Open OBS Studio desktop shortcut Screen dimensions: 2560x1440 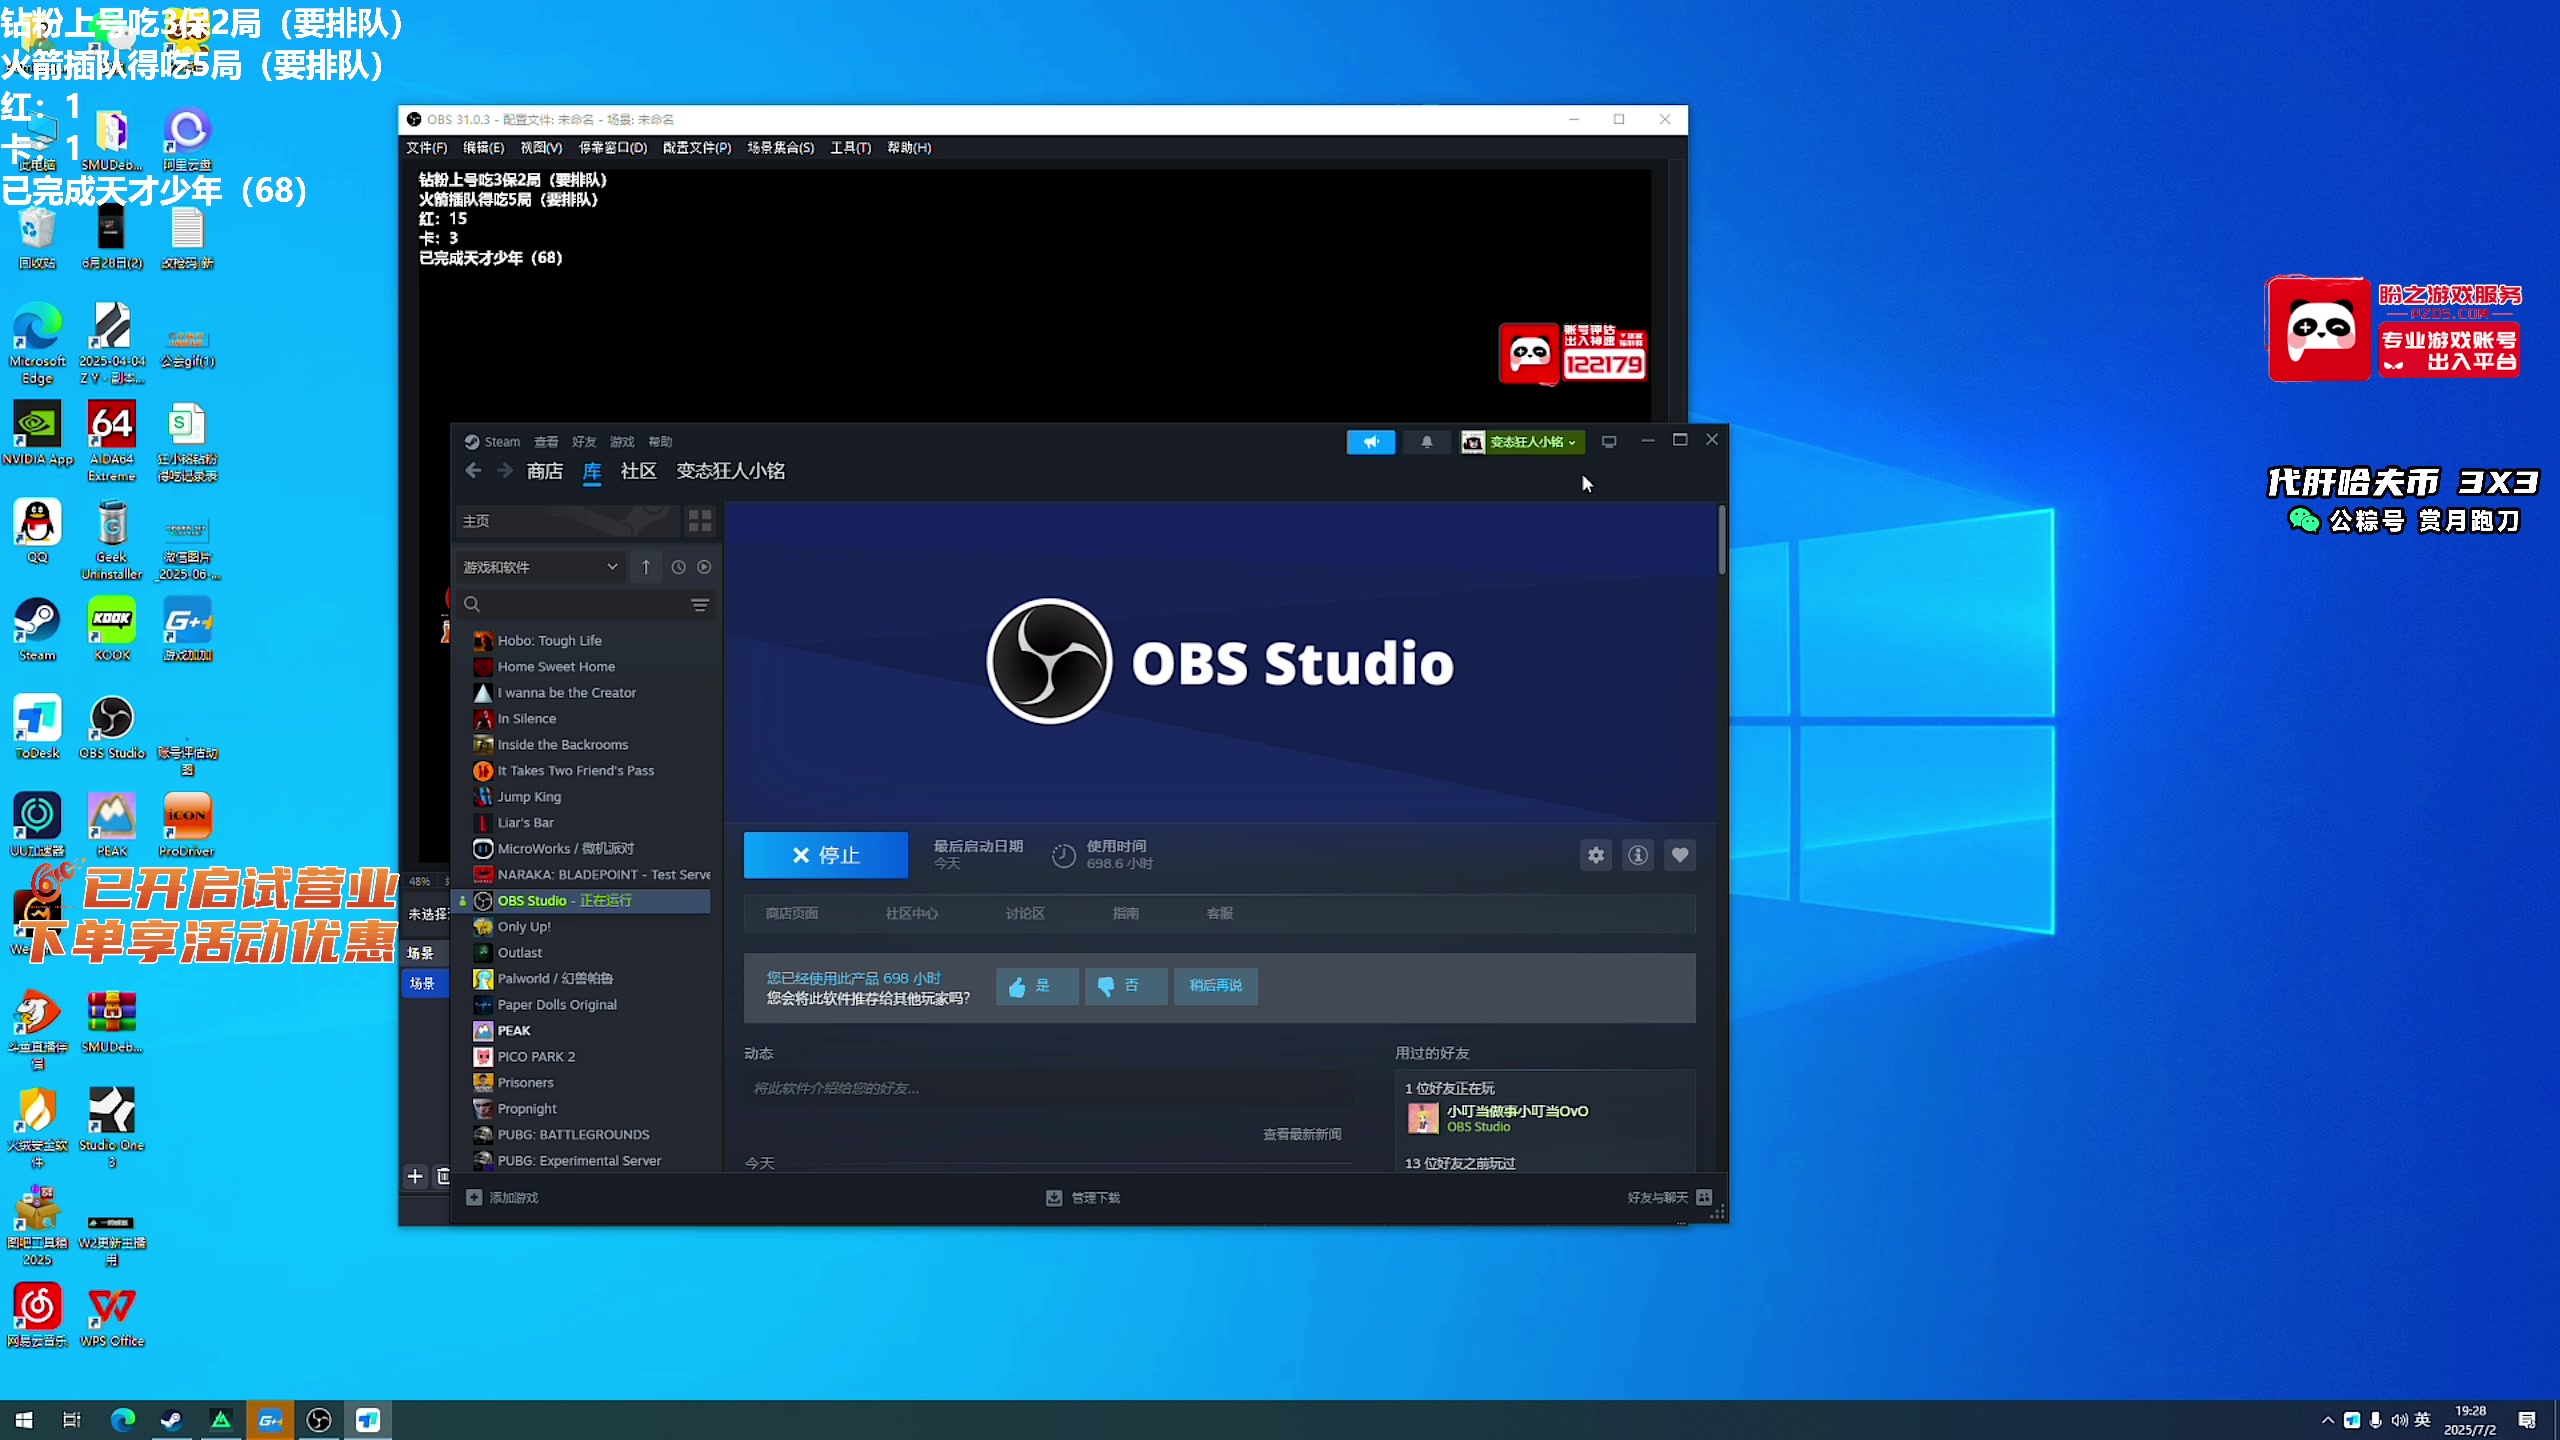[112, 727]
